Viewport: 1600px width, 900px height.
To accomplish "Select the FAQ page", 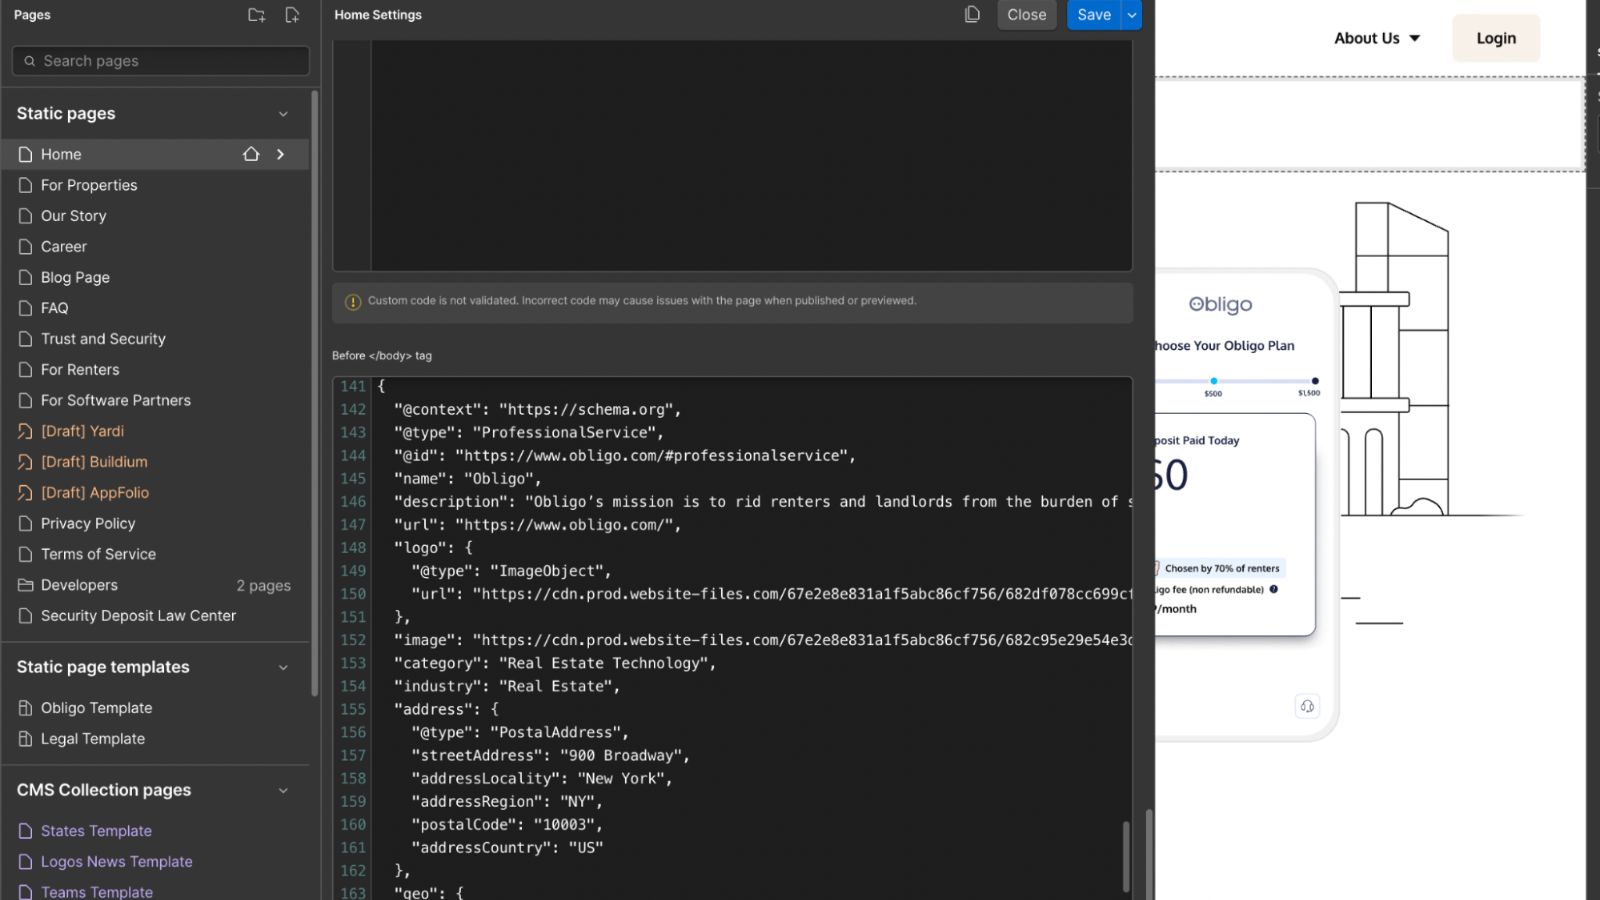I will click(x=155, y=308).
